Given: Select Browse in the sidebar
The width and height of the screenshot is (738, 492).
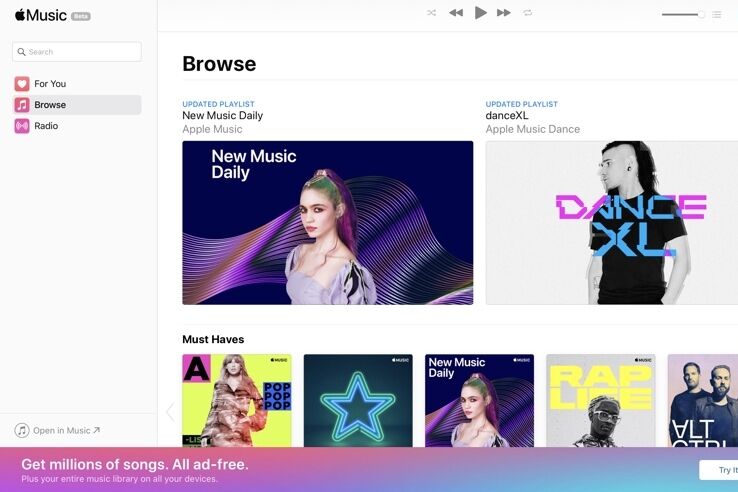Looking at the screenshot, I should click(78, 105).
